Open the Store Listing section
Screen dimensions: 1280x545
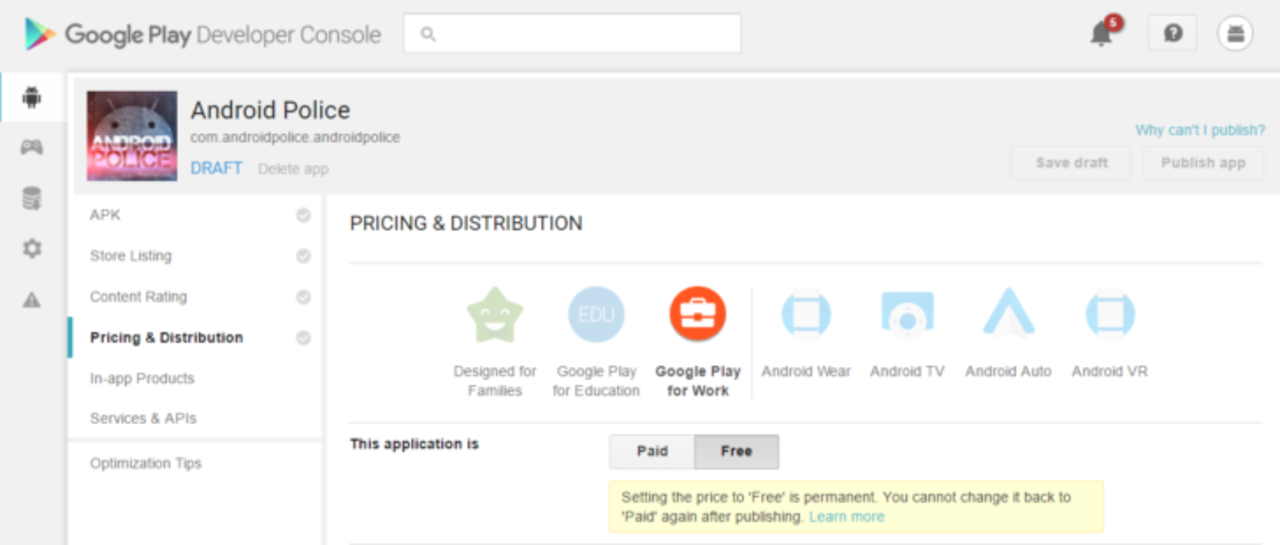tap(131, 256)
